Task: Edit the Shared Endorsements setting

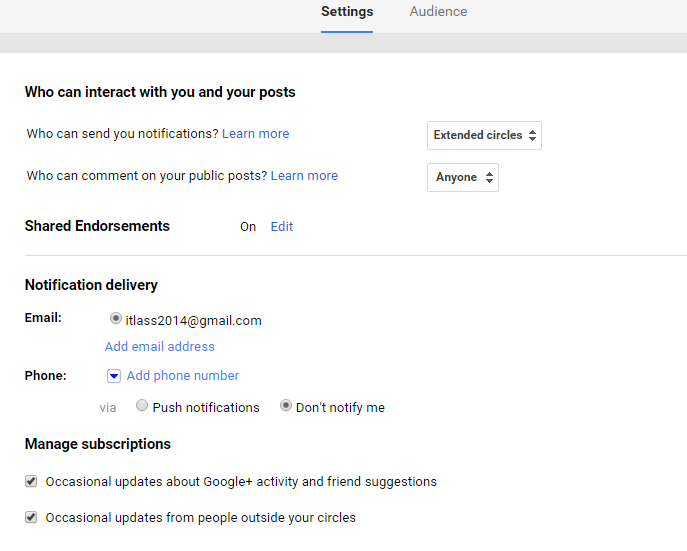Action: pyautogui.click(x=282, y=227)
